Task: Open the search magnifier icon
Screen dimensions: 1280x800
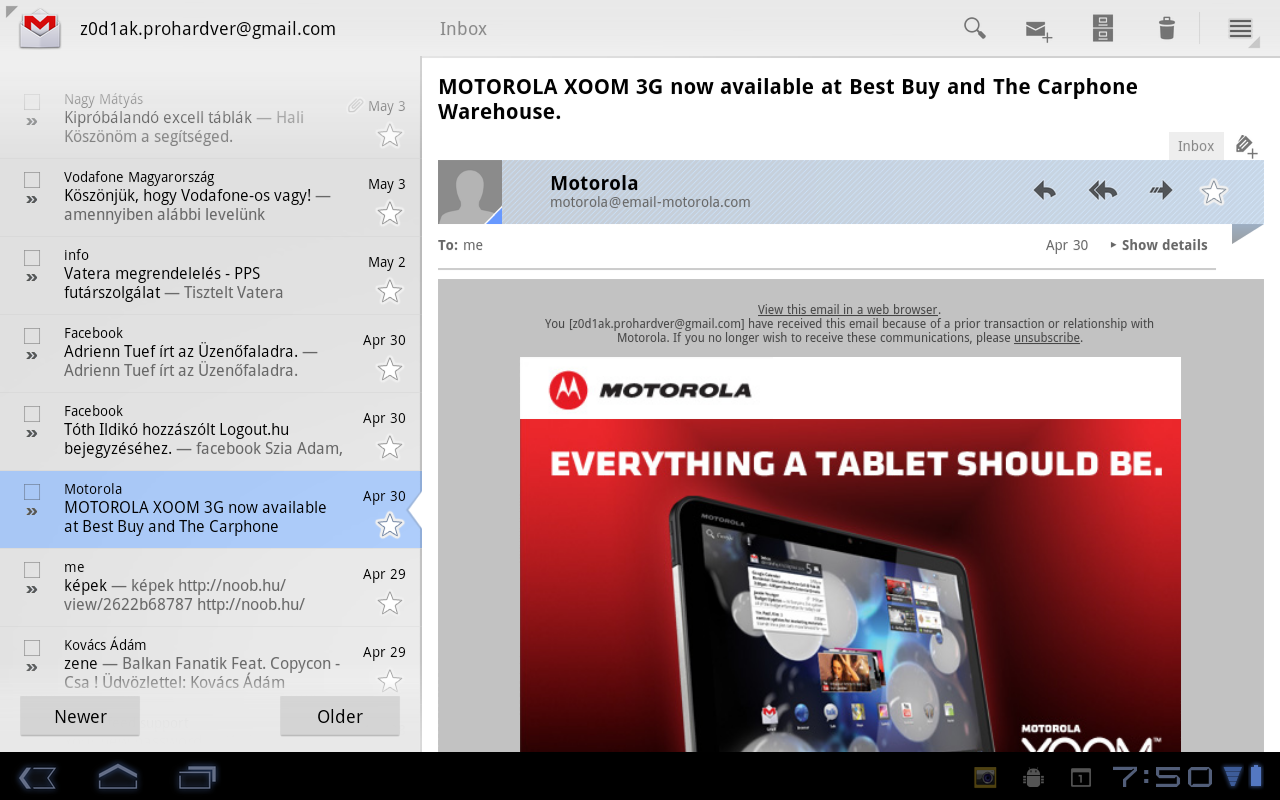Action: [x=974, y=28]
